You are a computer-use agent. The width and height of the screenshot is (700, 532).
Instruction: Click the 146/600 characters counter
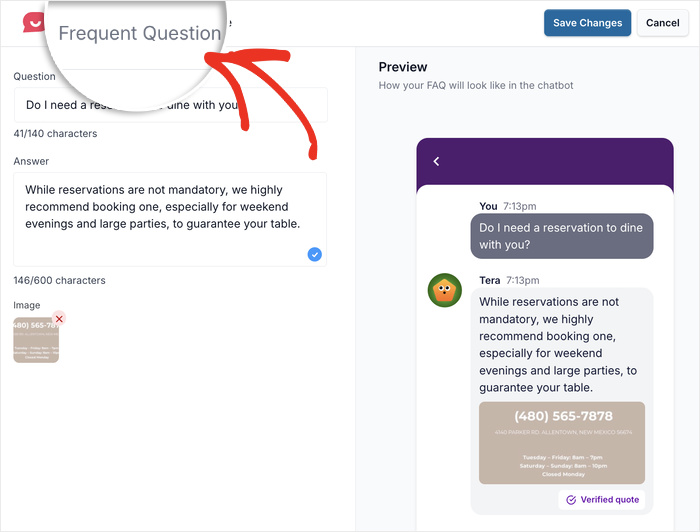59,280
